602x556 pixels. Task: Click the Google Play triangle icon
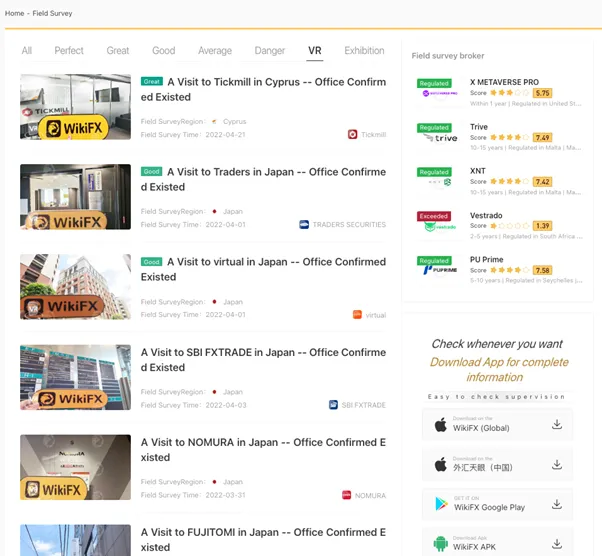441,504
